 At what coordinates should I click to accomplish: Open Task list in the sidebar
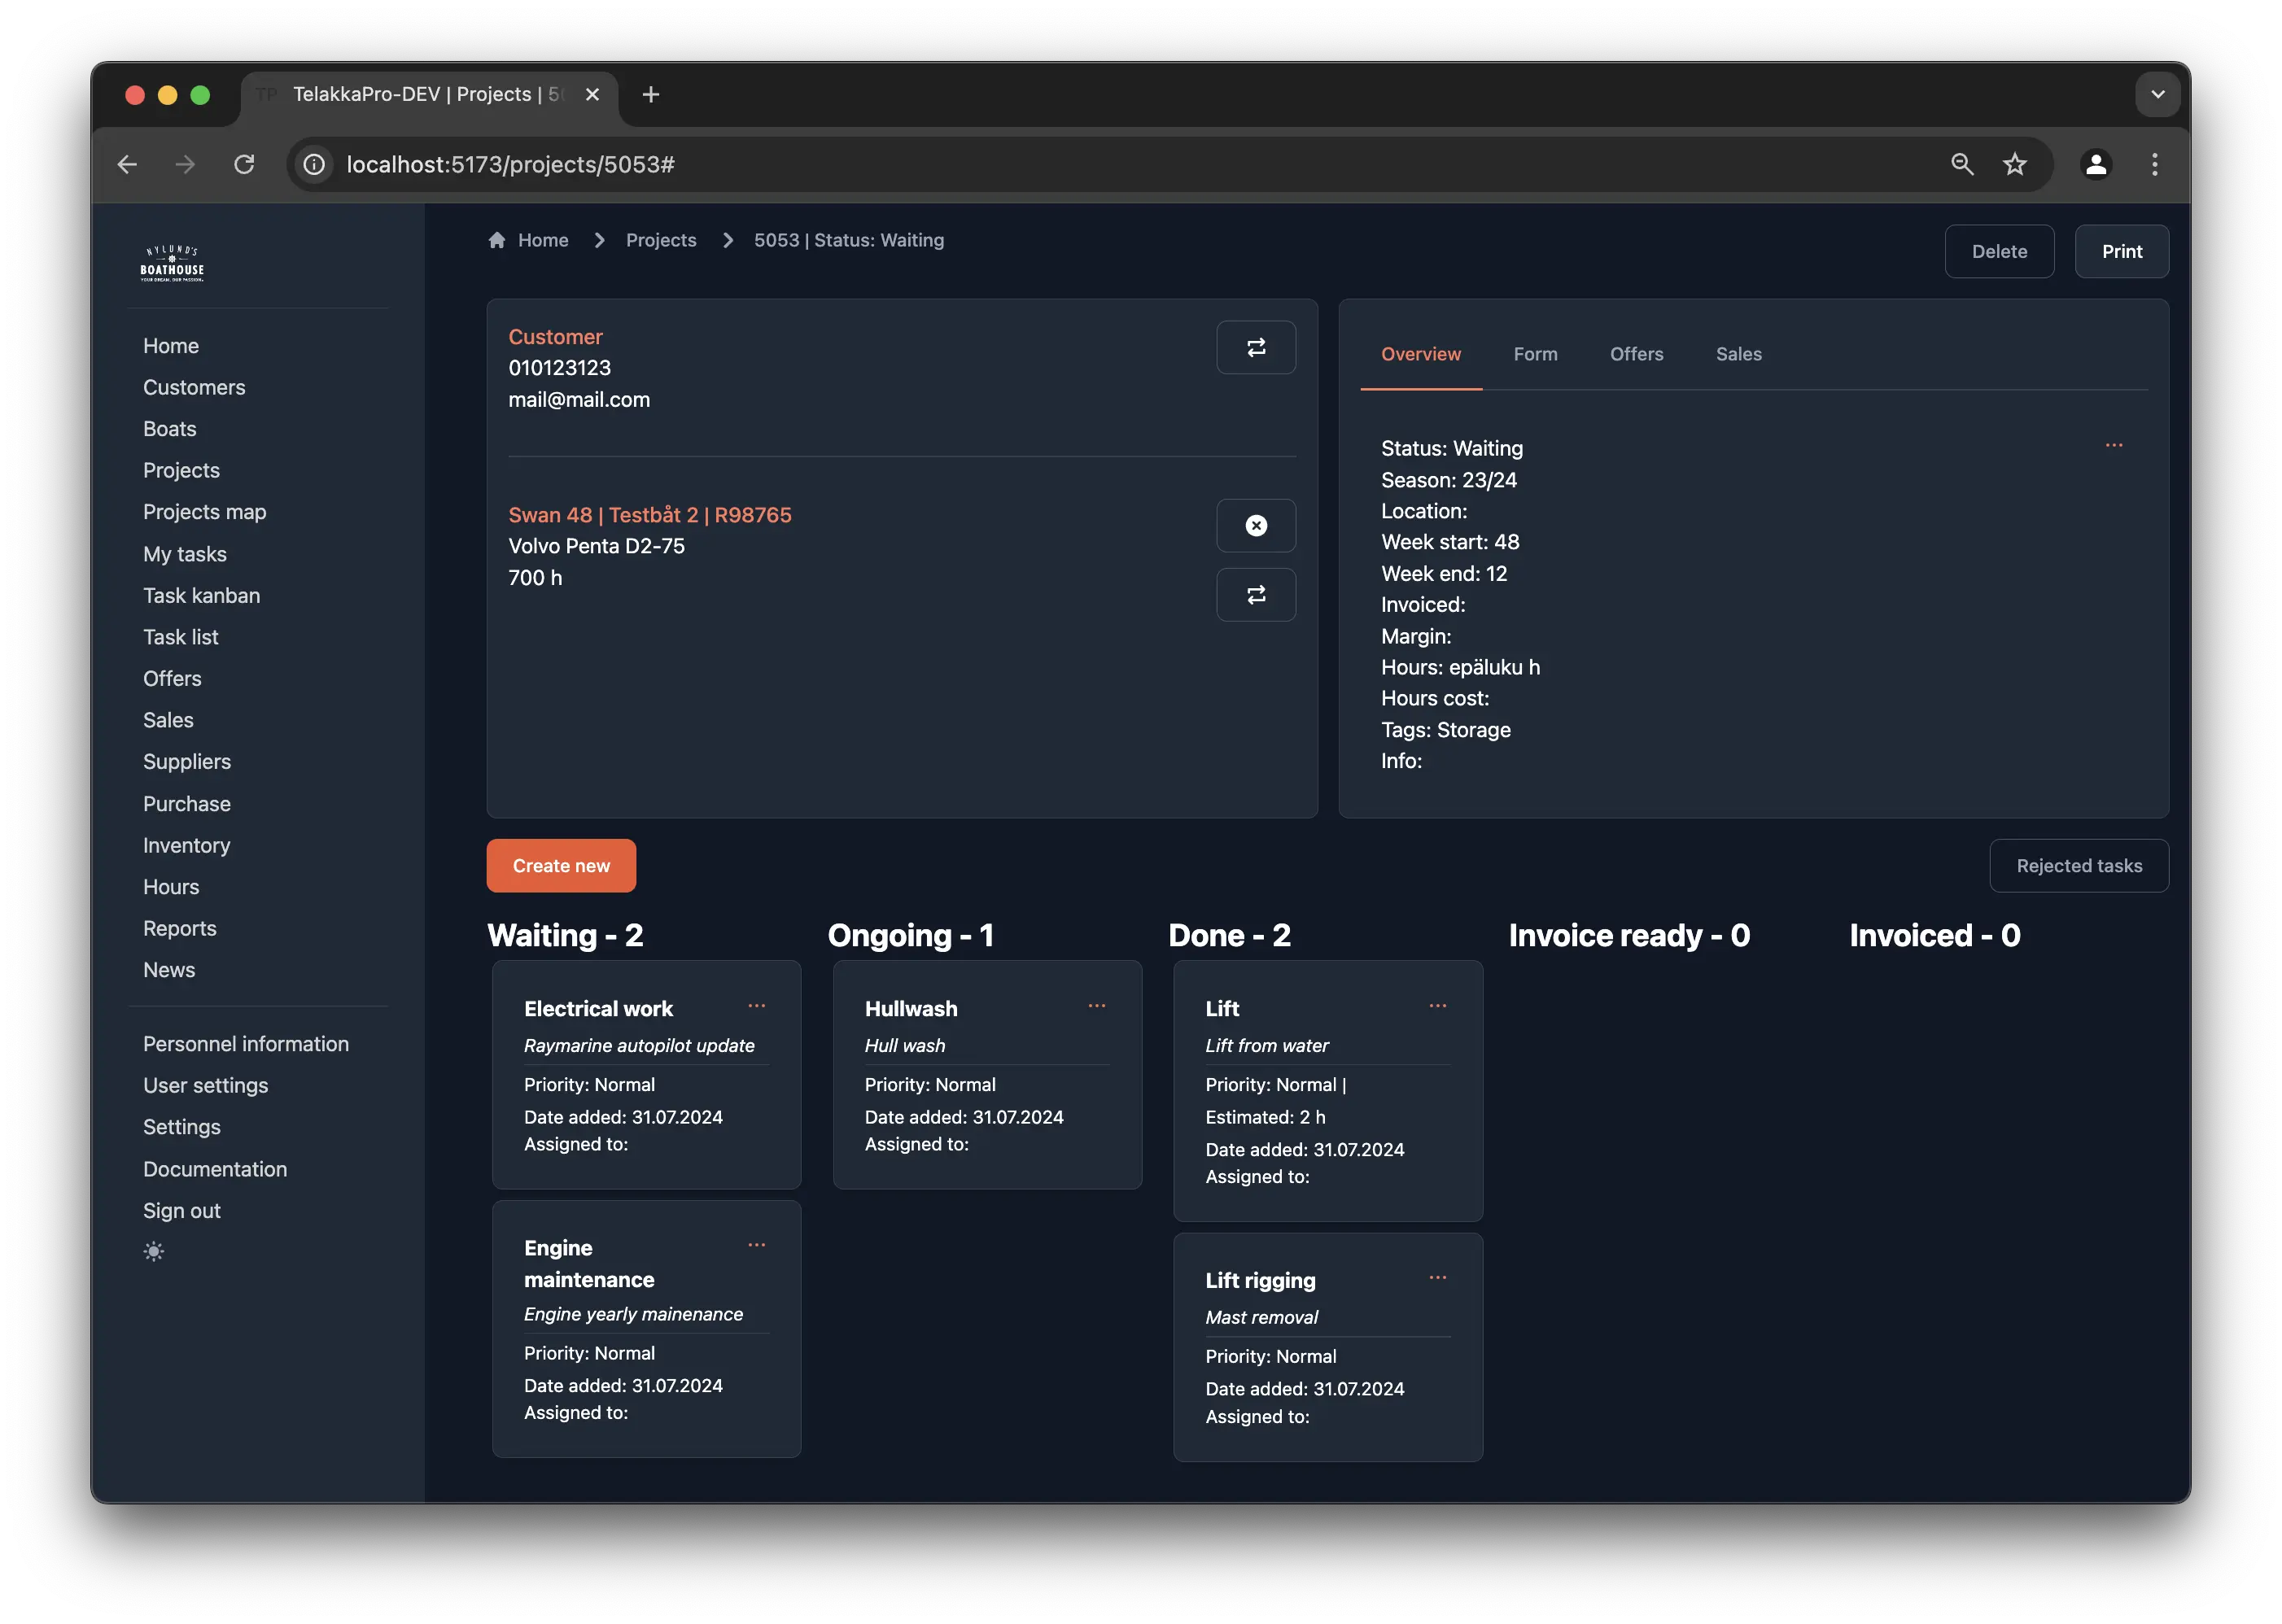click(x=181, y=637)
